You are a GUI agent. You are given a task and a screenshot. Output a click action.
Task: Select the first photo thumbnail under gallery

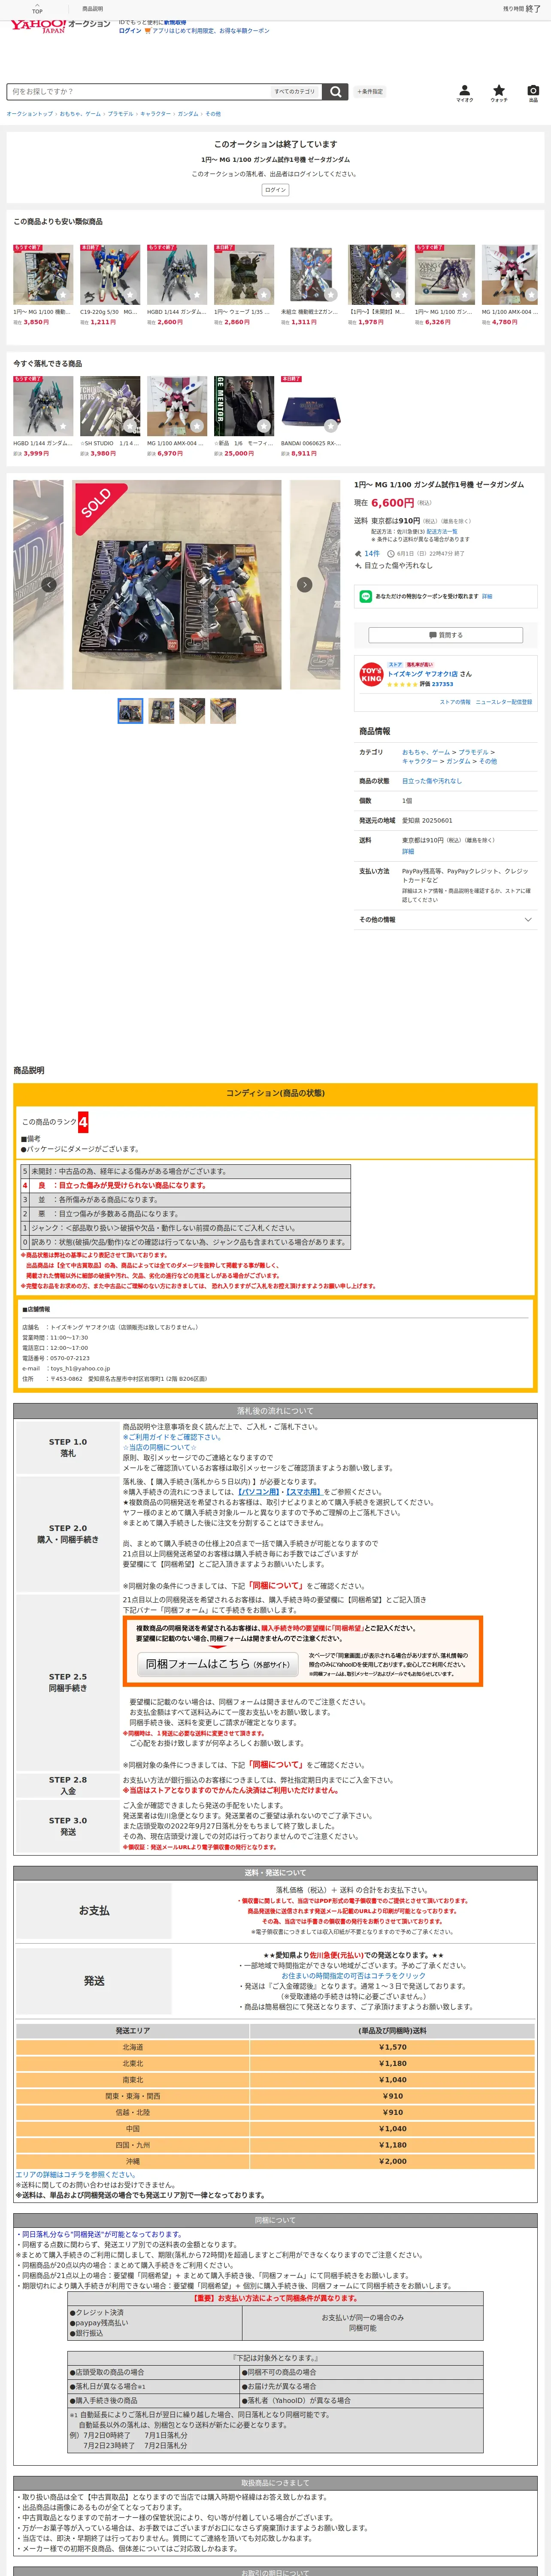click(x=130, y=711)
